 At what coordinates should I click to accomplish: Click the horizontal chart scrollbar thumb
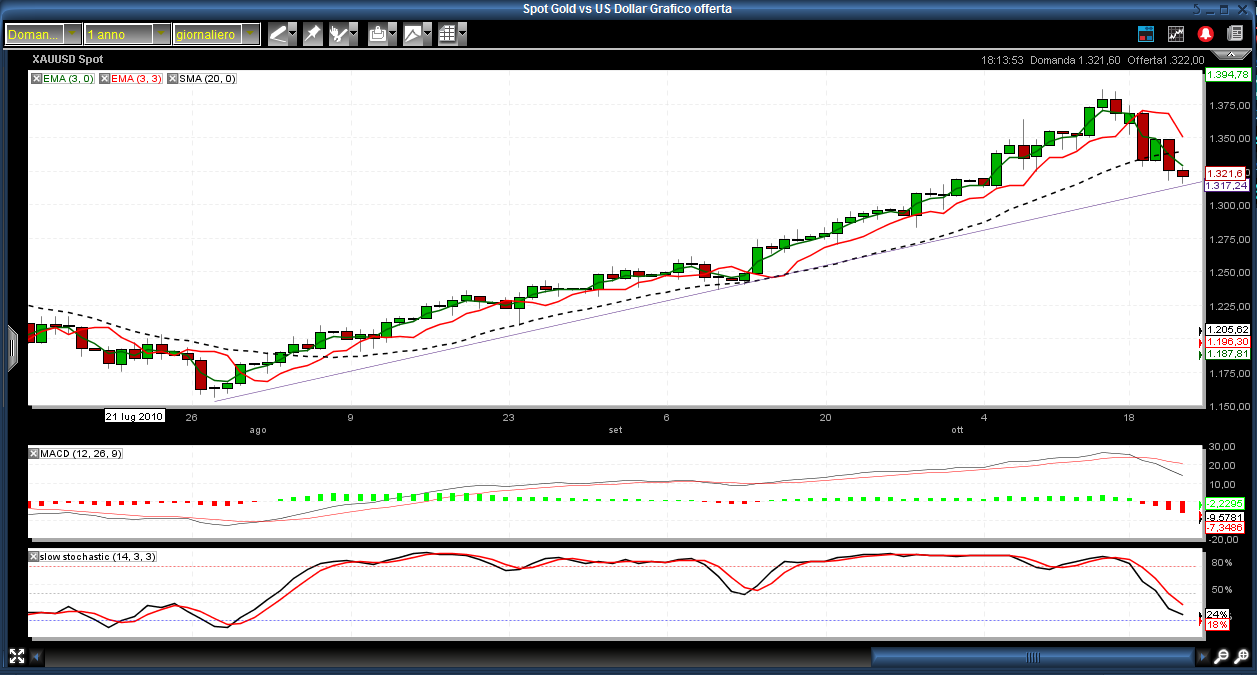point(1032,657)
